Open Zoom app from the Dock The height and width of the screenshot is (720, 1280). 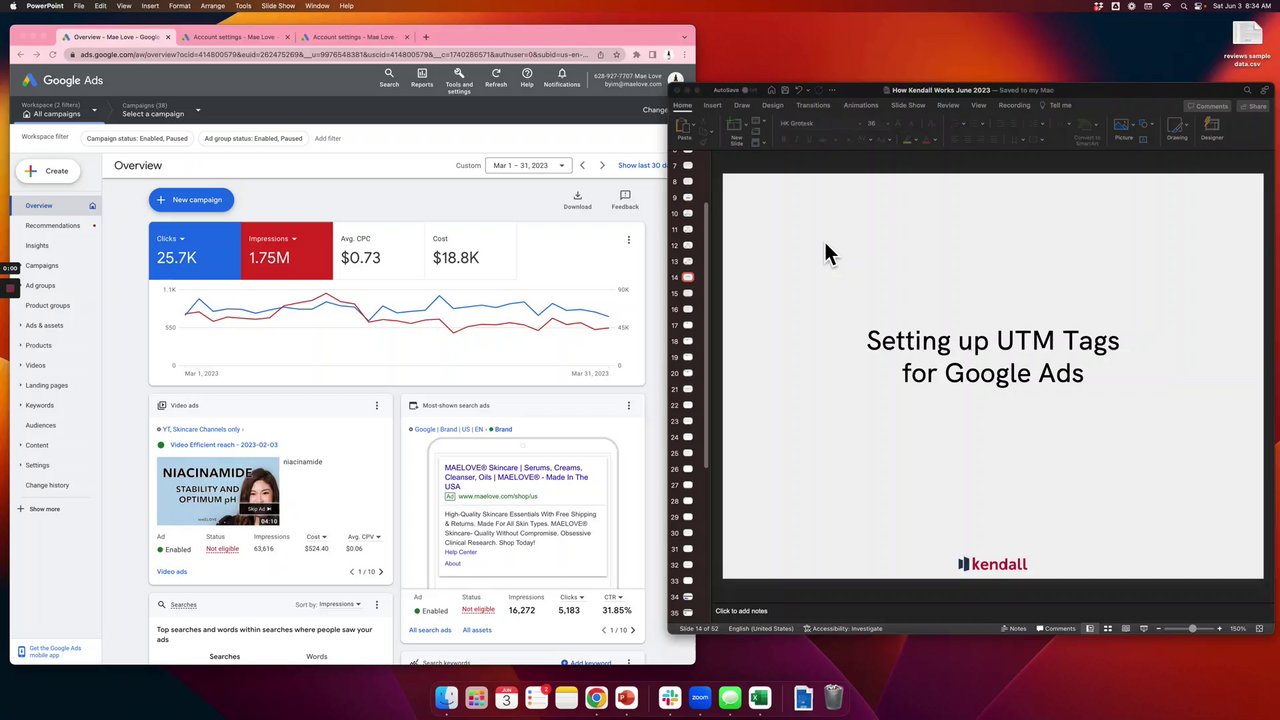[700, 697]
